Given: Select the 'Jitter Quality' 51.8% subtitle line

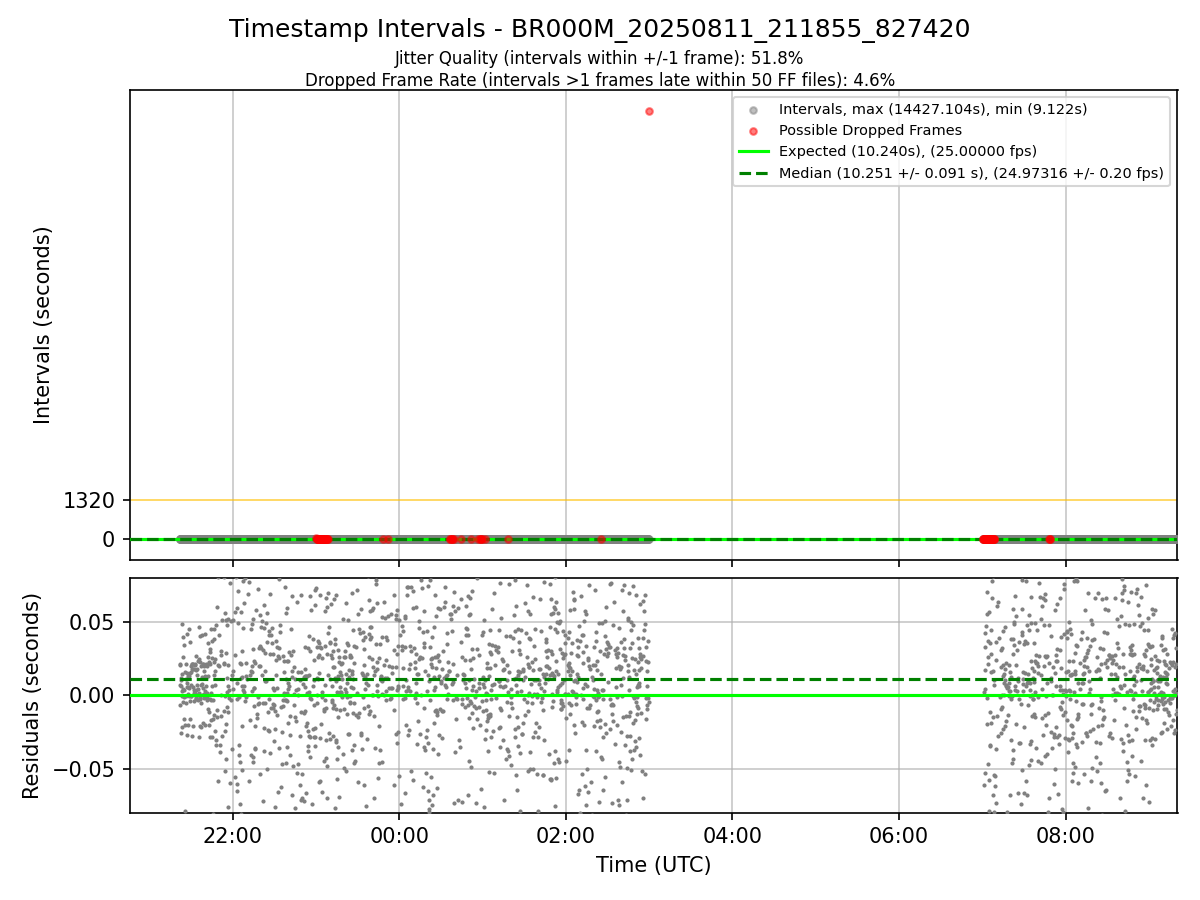Looking at the screenshot, I should coord(599,58).
